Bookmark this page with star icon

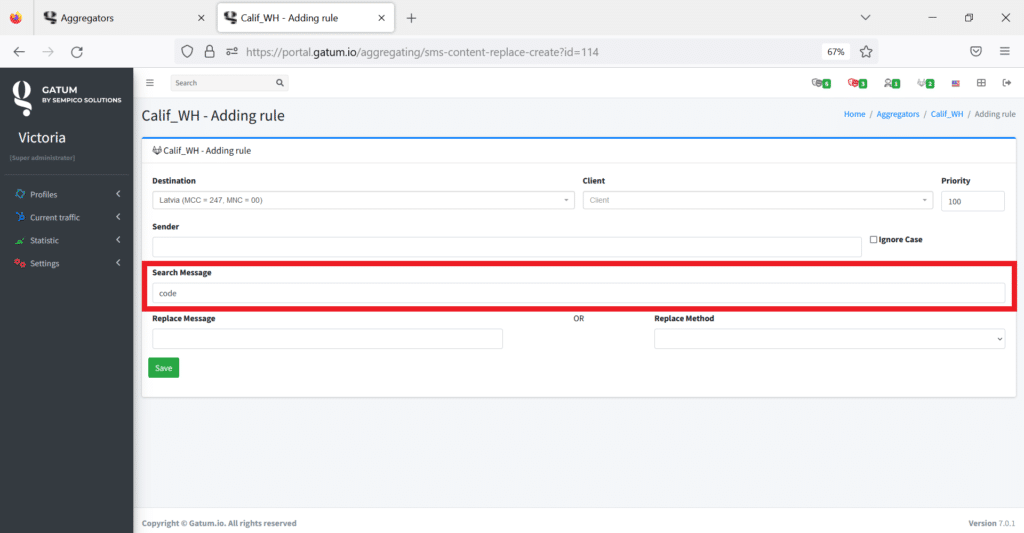tap(866, 52)
